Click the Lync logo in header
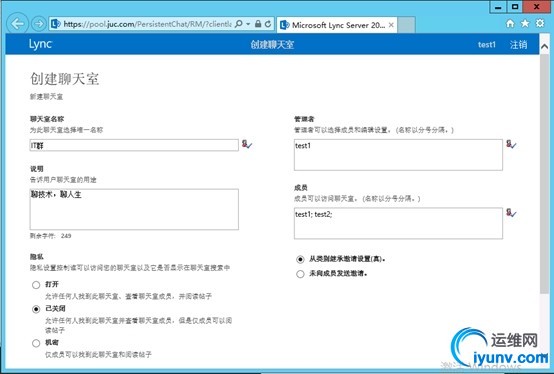554x374 pixels. click(40, 44)
